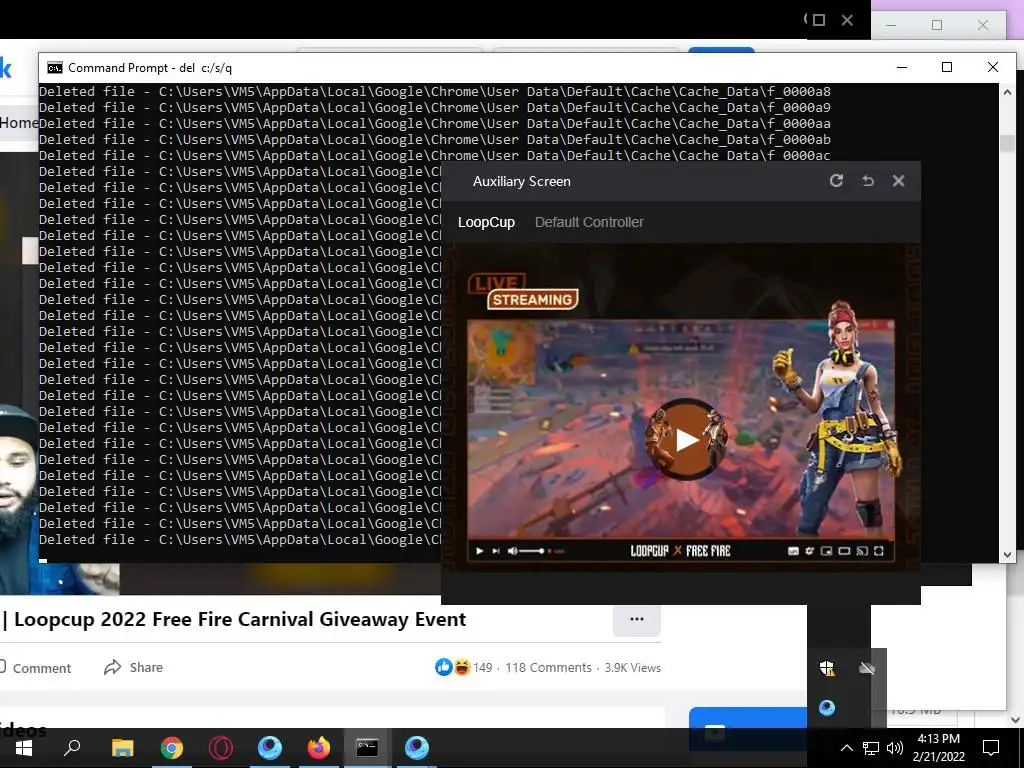Open Windows Search from the taskbar

[x=72, y=748]
